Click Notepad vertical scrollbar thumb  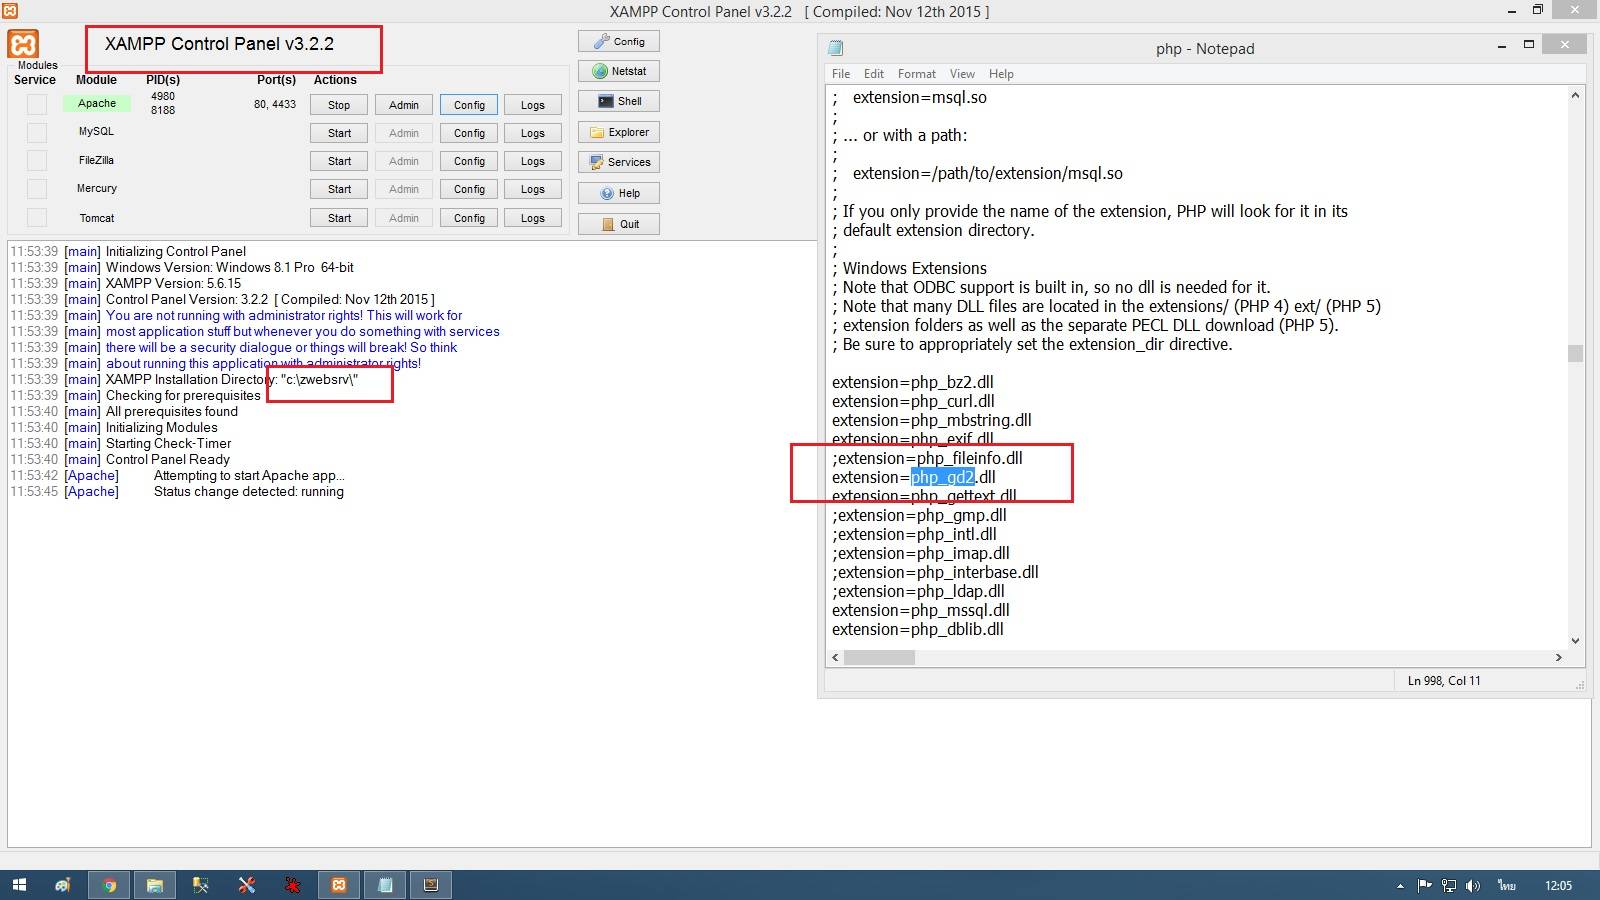(1575, 354)
